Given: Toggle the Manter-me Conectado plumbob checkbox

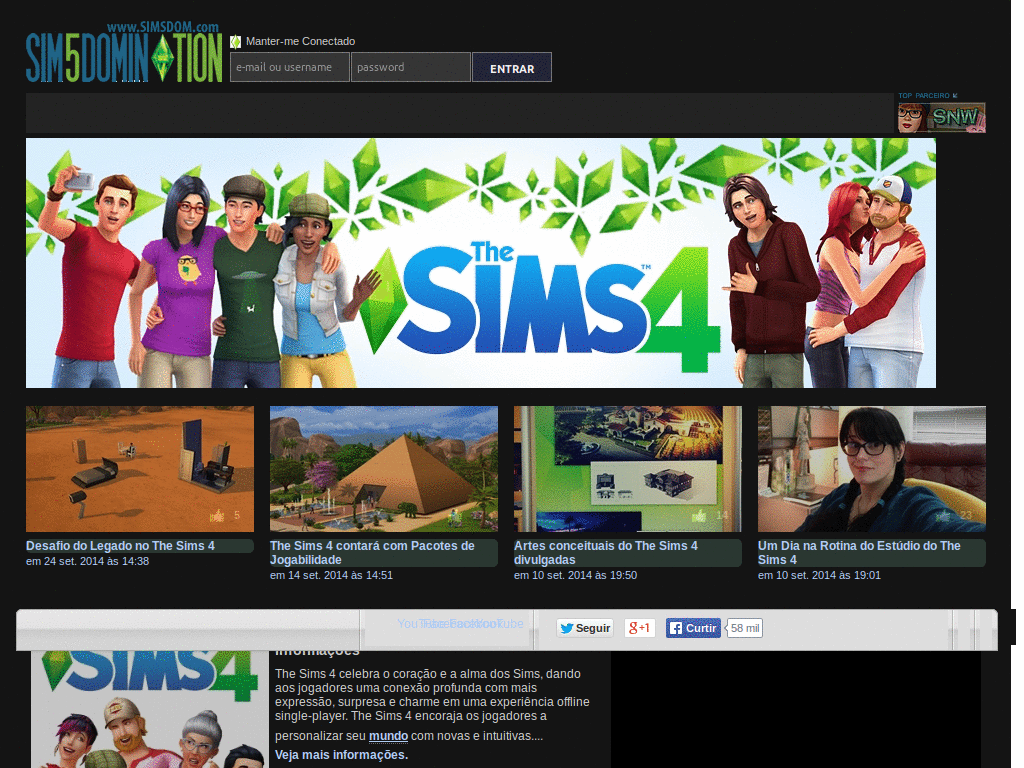Looking at the screenshot, I should (236, 42).
